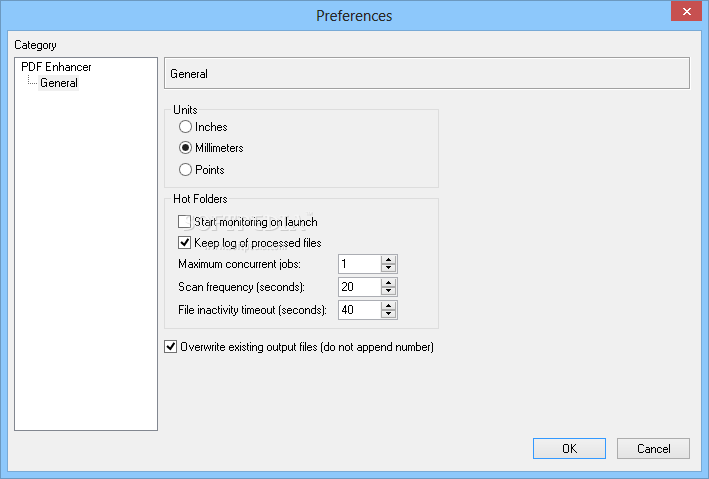Click the File inactivity timeout field
Image resolution: width=709 pixels, height=479 pixels.
[359, 310]
